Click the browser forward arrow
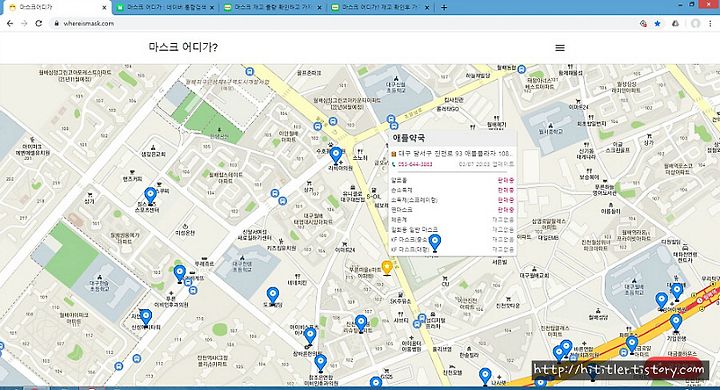 [x=24, y=23]
